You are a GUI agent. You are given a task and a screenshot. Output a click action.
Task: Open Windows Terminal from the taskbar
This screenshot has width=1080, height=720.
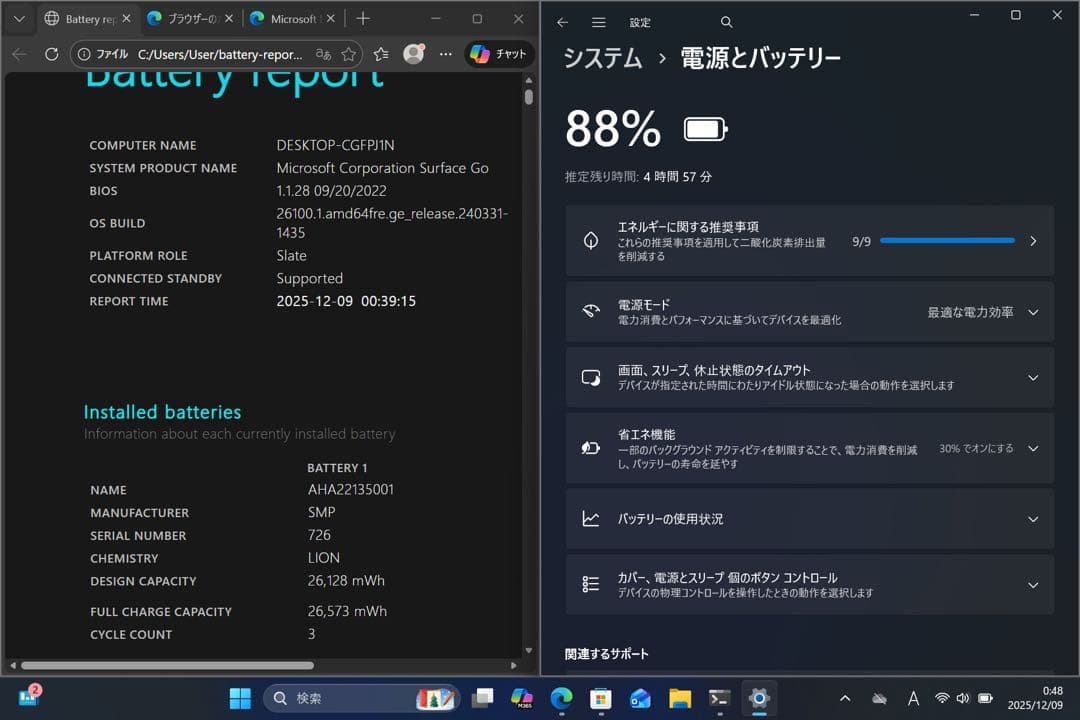(x=719, y=698)
